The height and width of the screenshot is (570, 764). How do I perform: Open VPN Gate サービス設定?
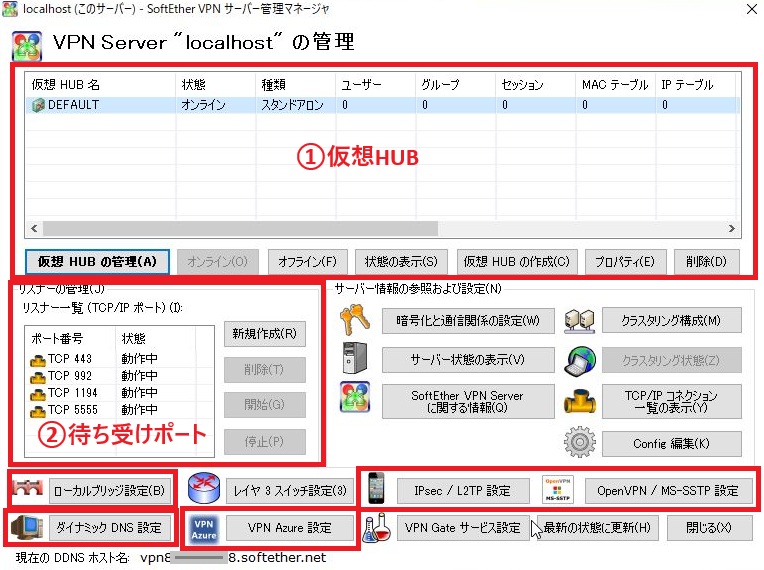463,528
